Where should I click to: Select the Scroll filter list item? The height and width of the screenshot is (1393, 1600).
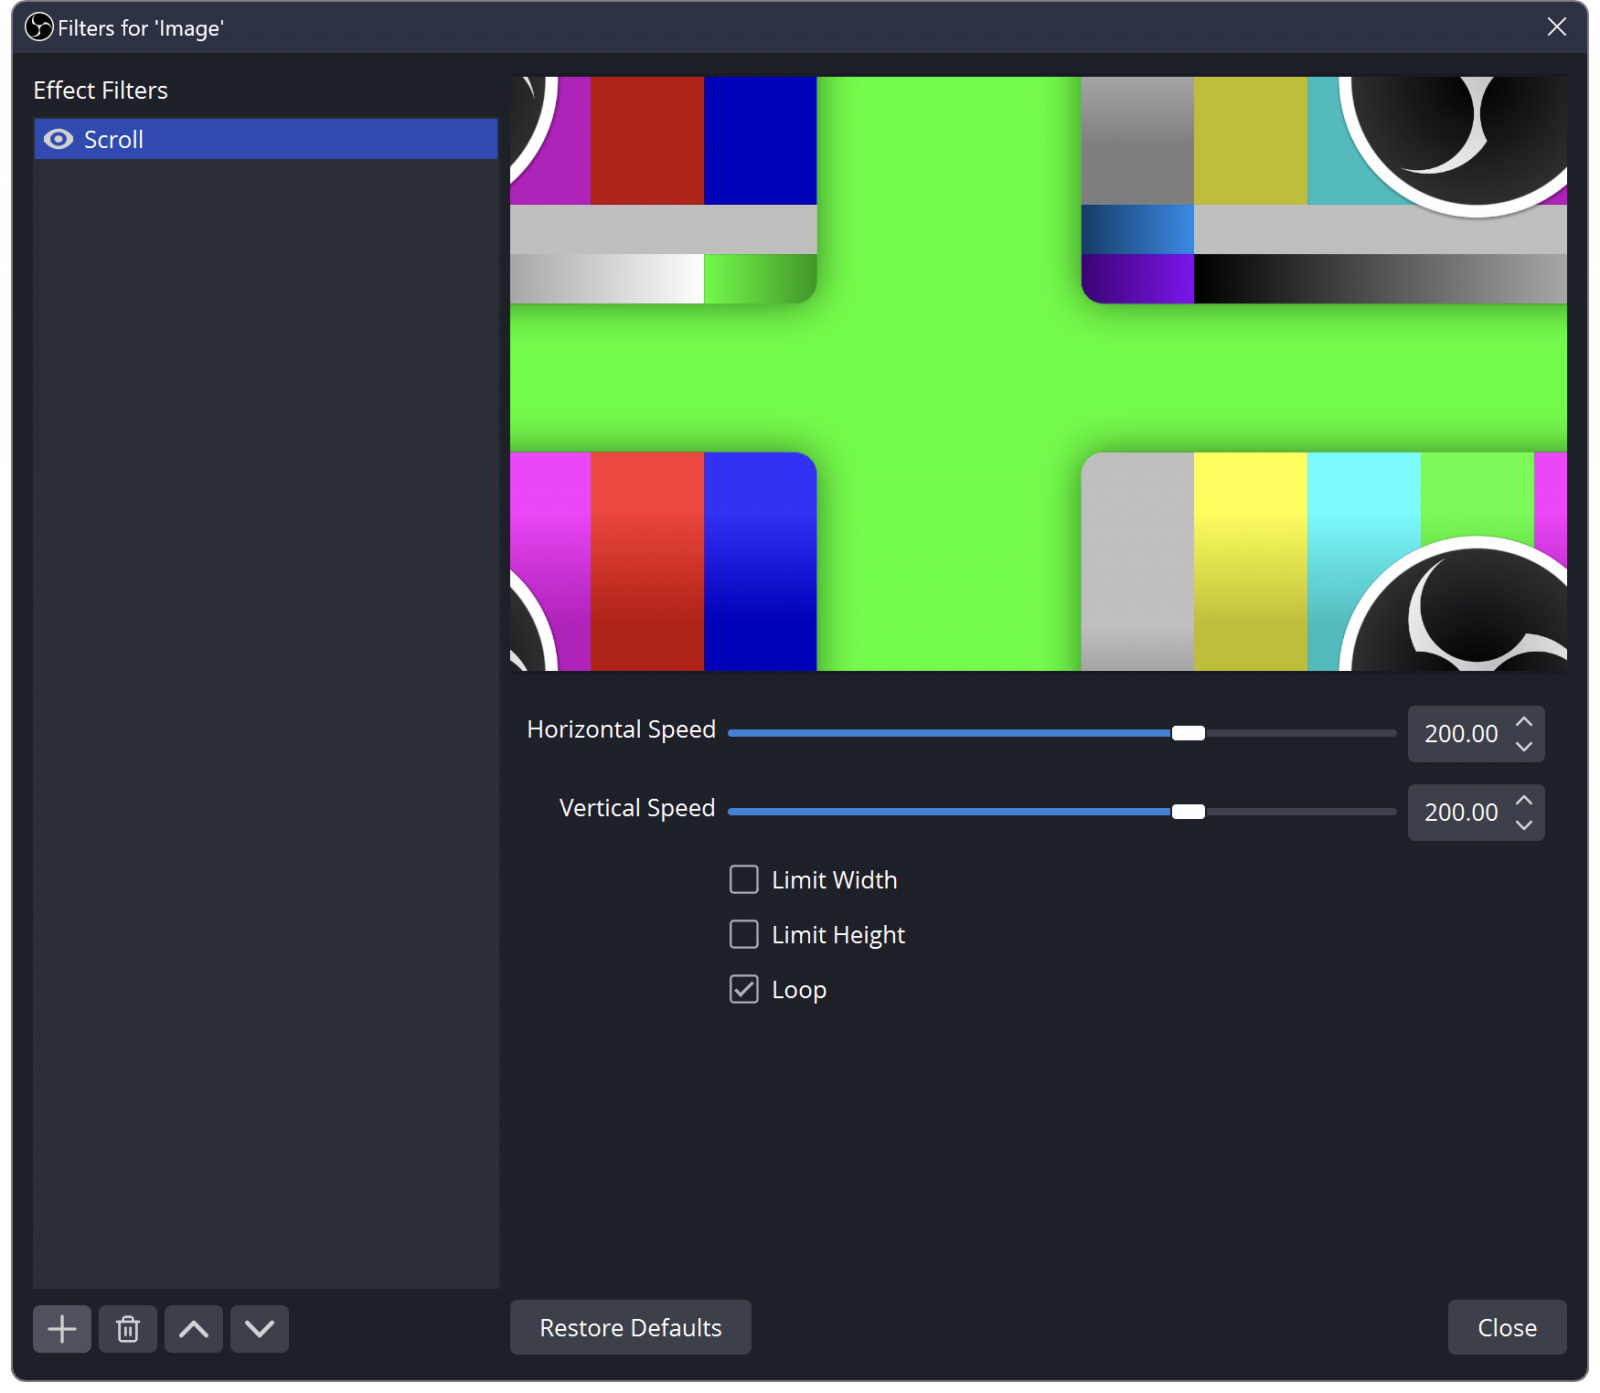coord(266,139)
